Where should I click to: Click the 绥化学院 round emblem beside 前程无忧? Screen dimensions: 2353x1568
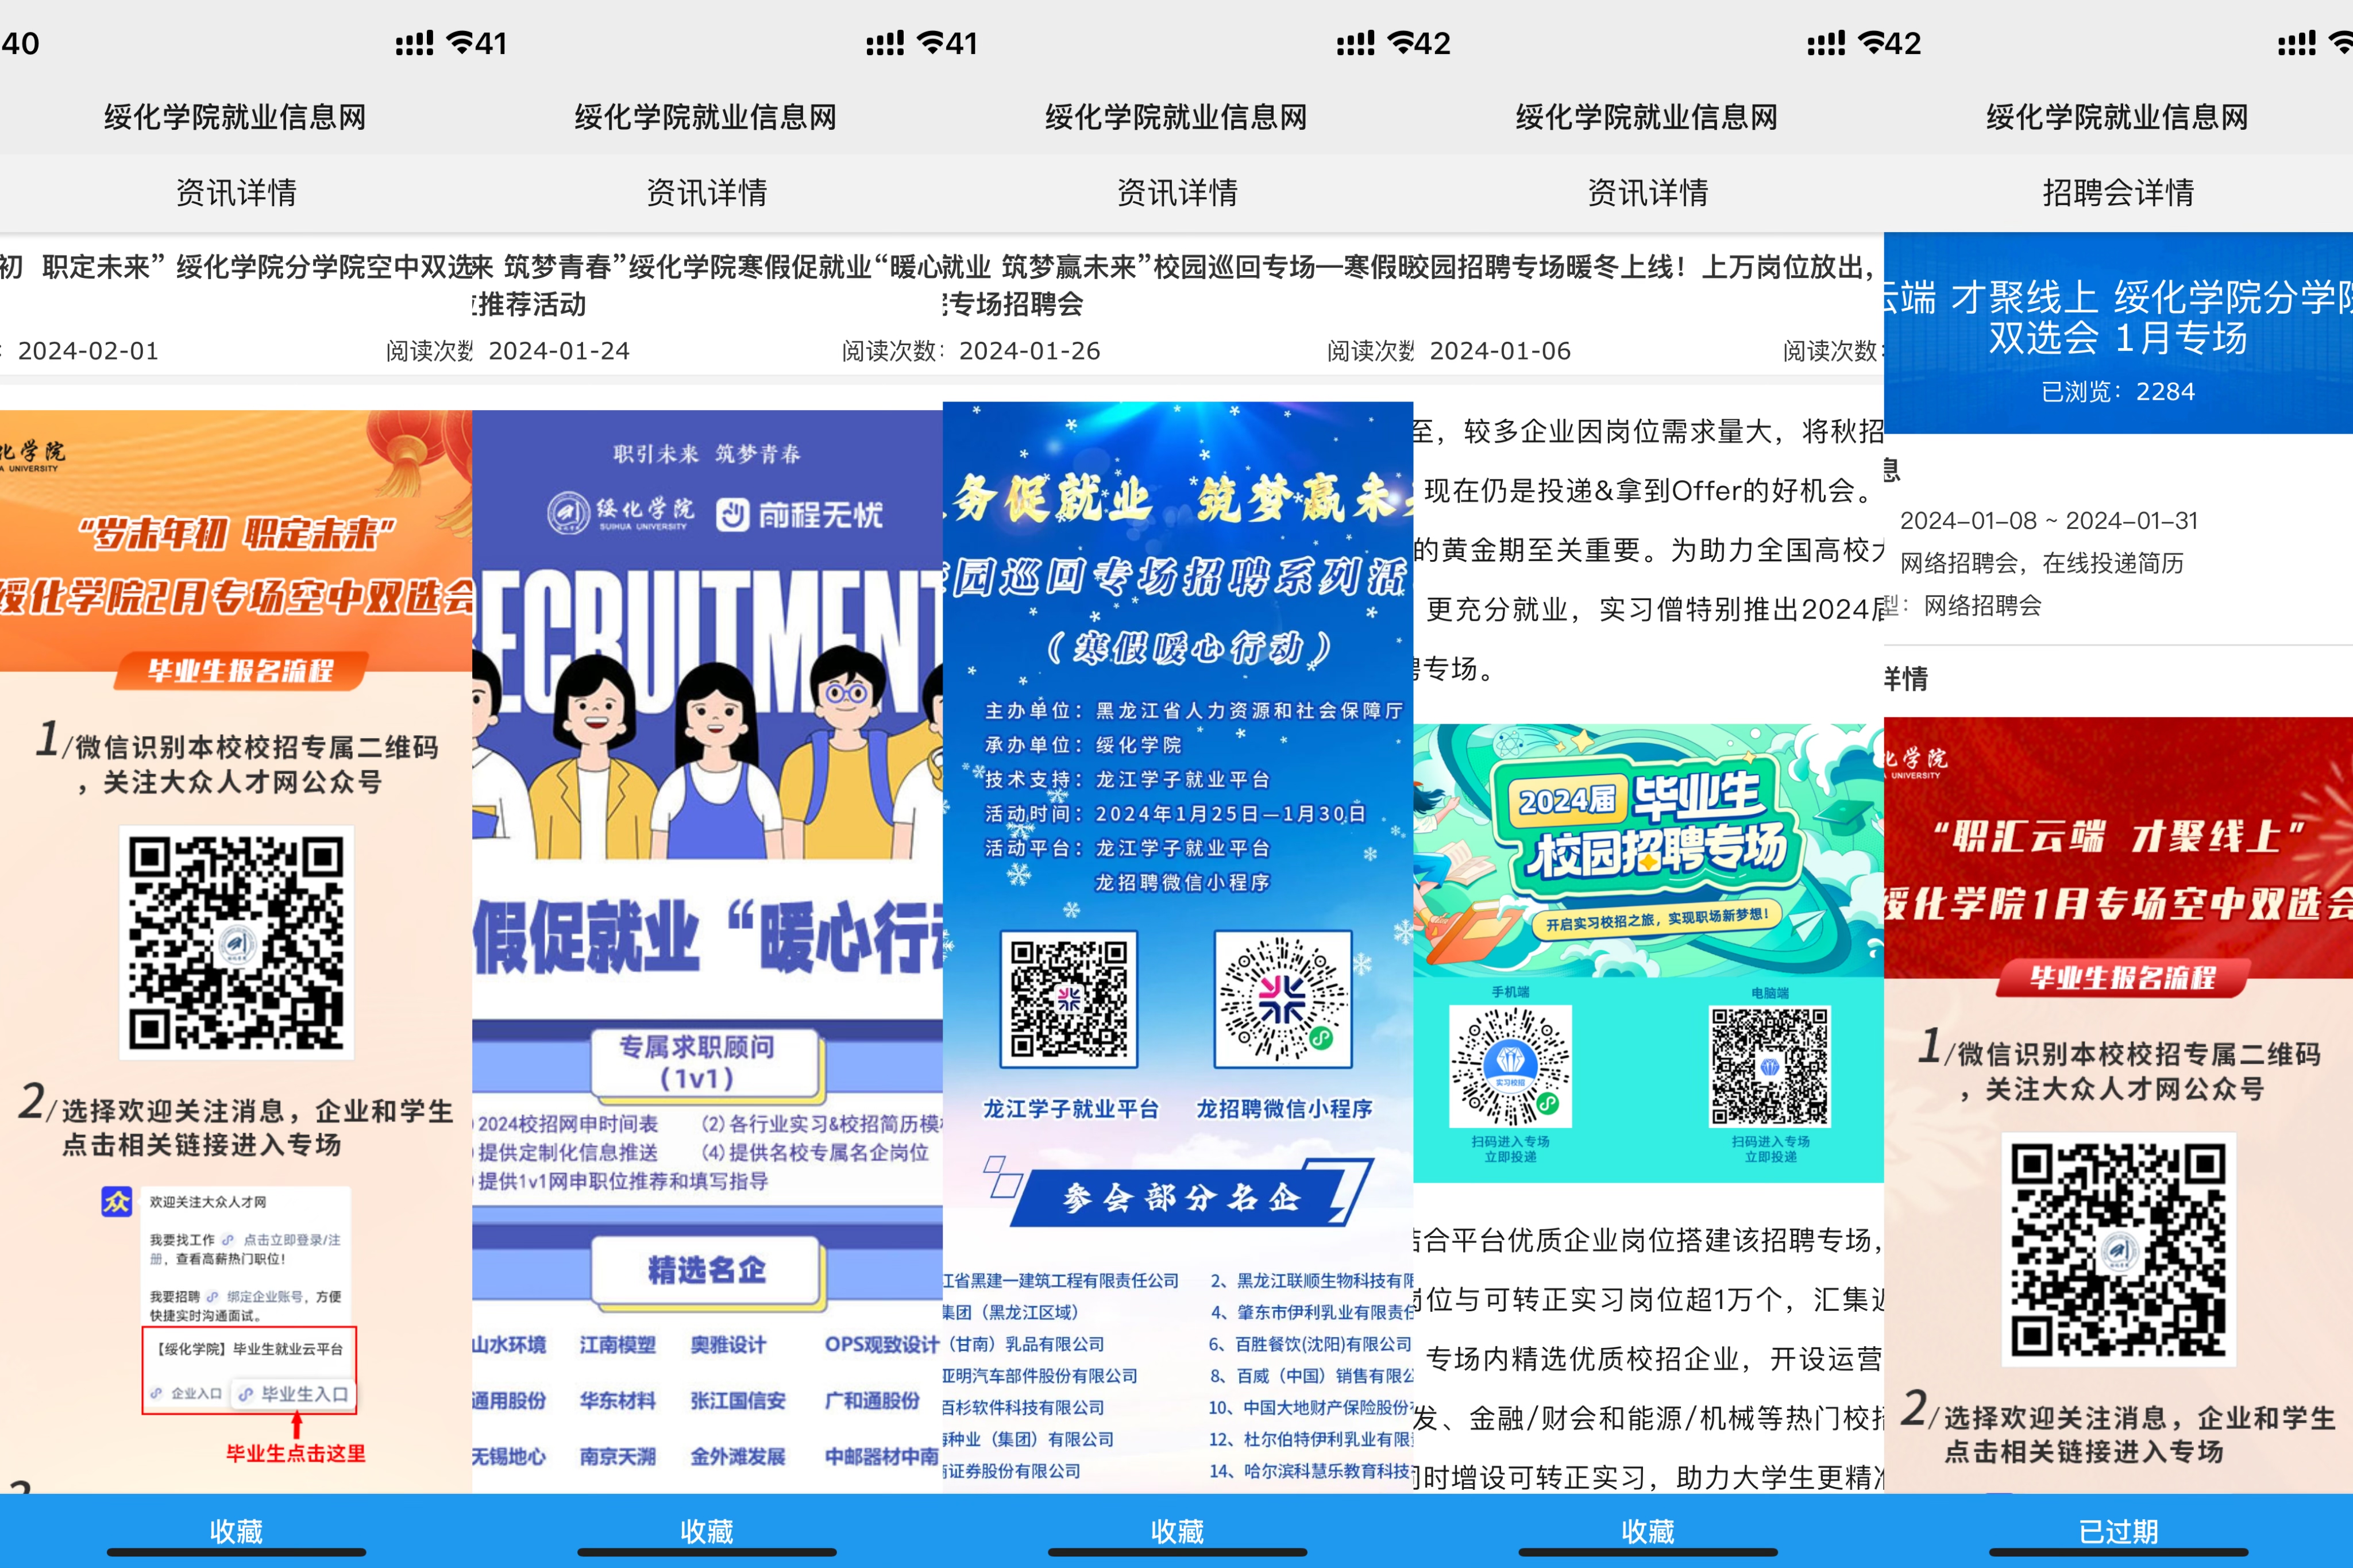coord(568,513)
